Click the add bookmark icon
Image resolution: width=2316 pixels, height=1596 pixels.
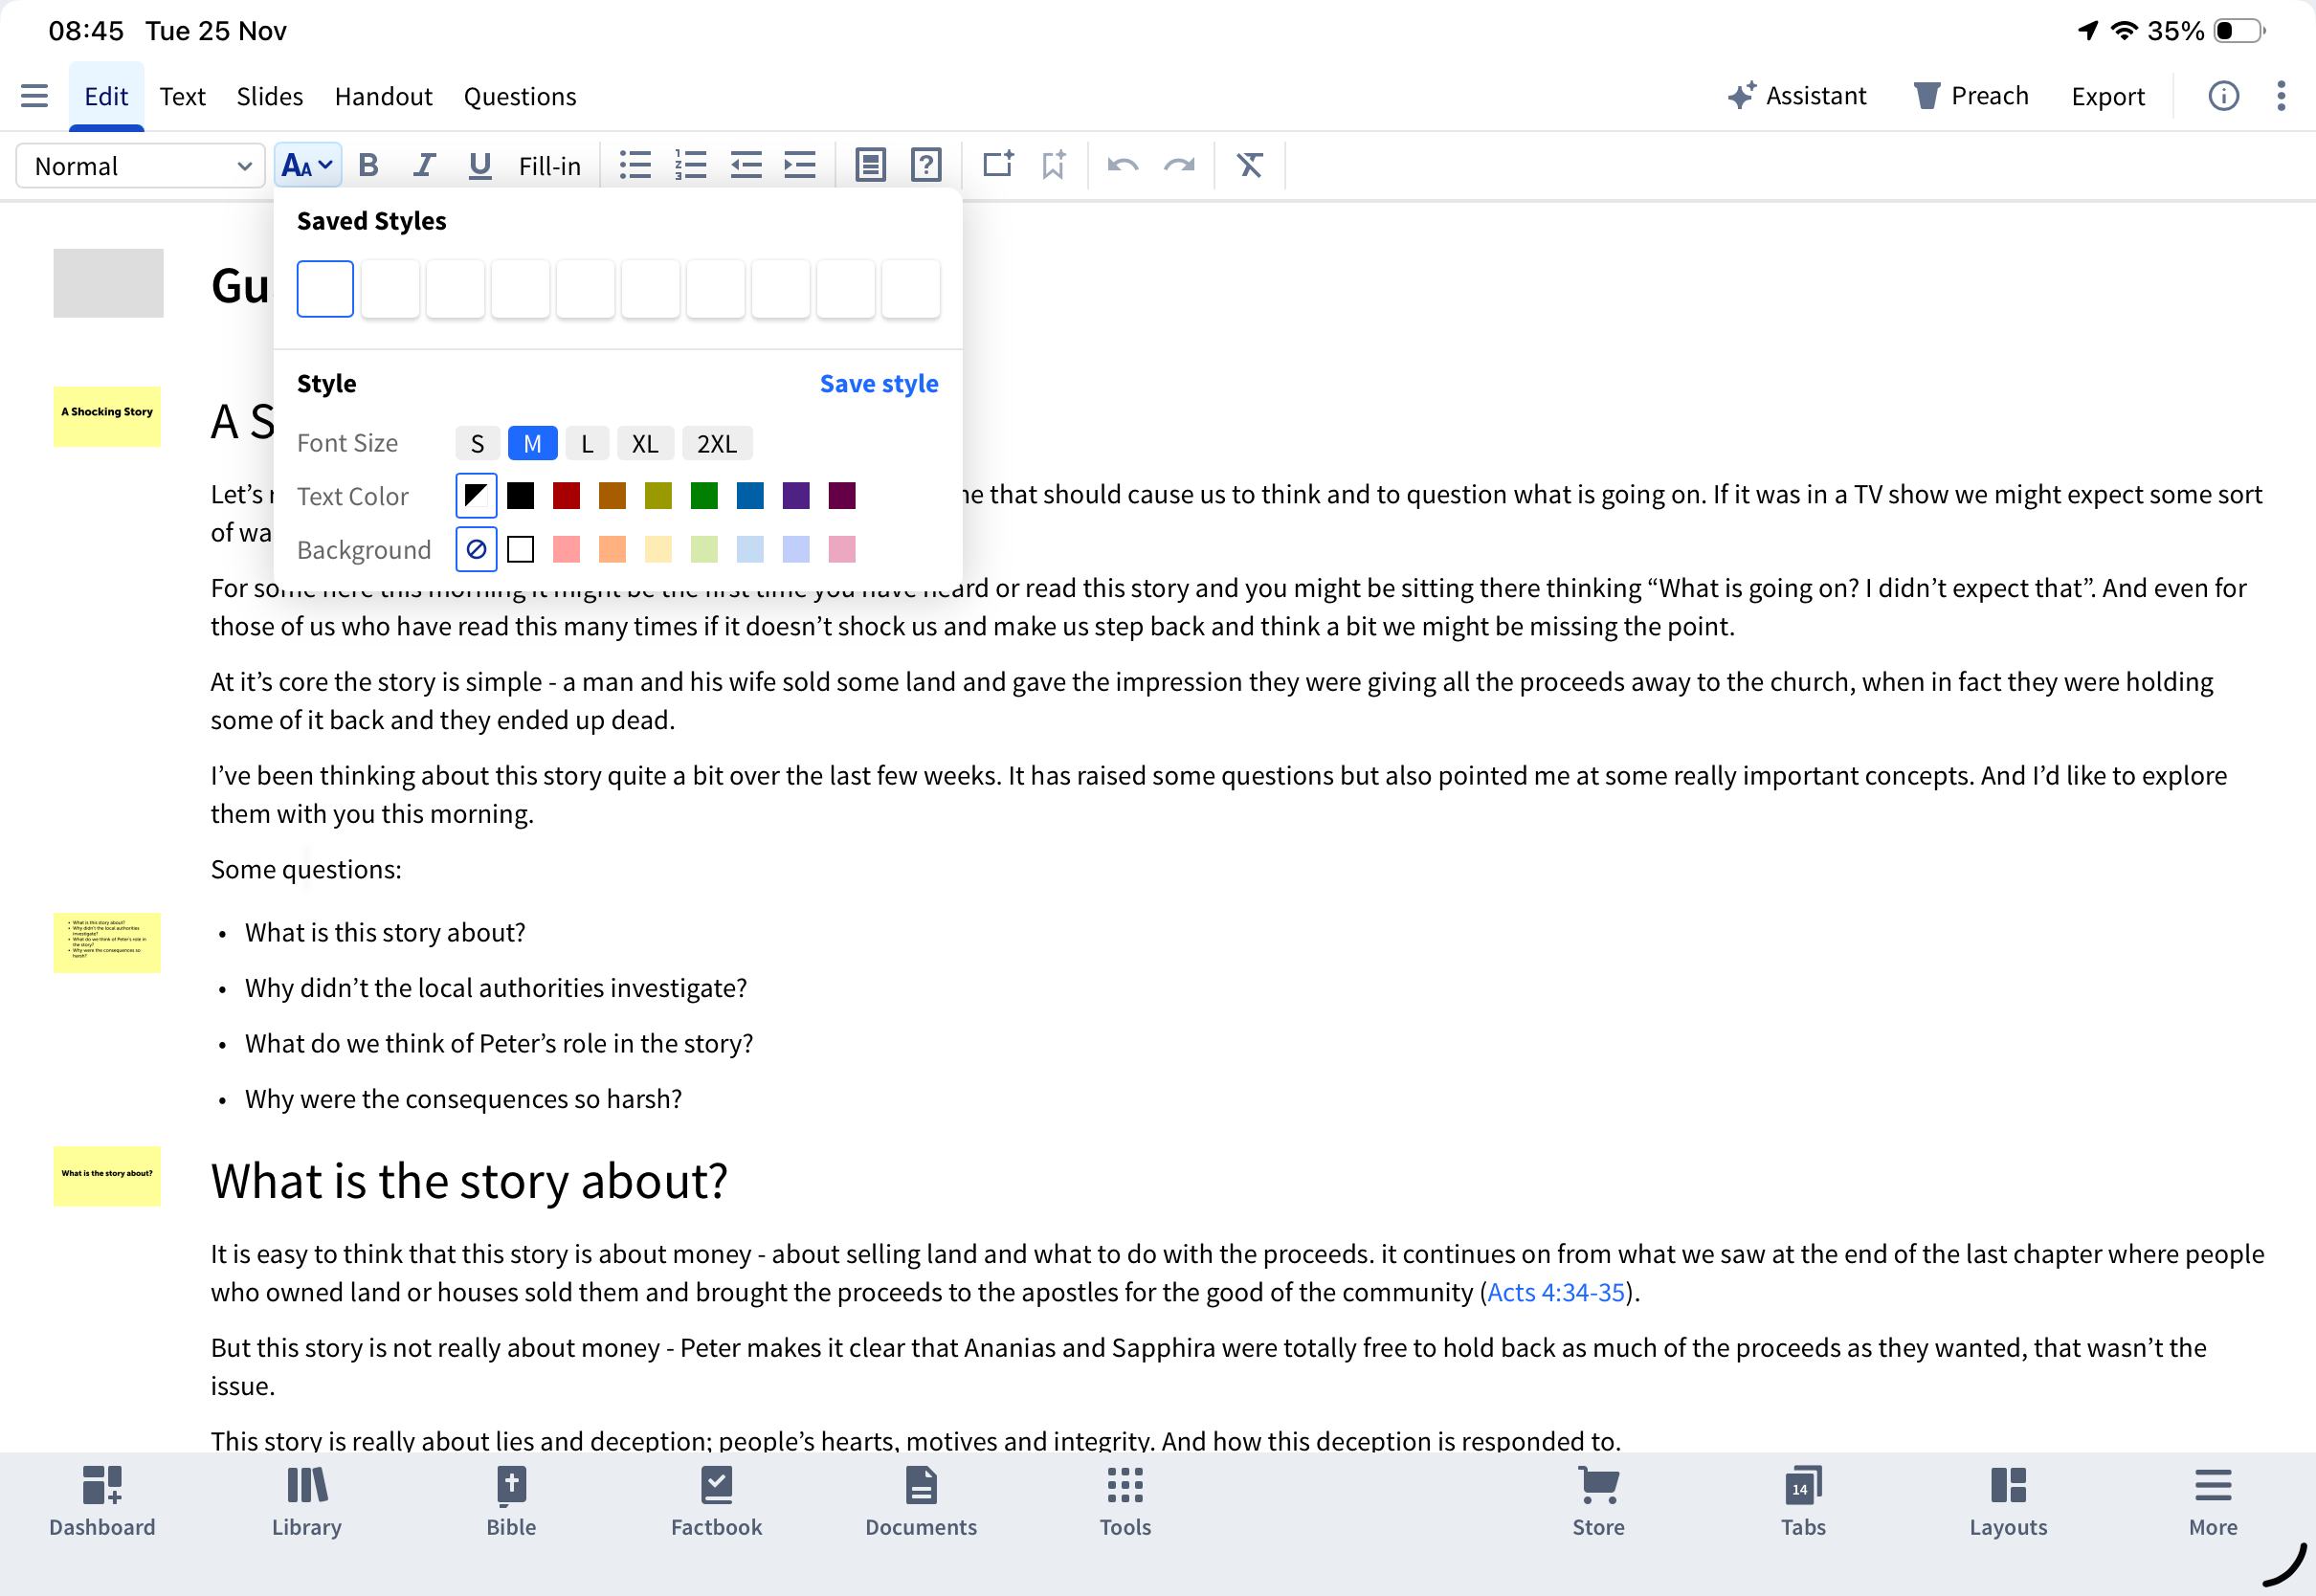[1053, 165]
